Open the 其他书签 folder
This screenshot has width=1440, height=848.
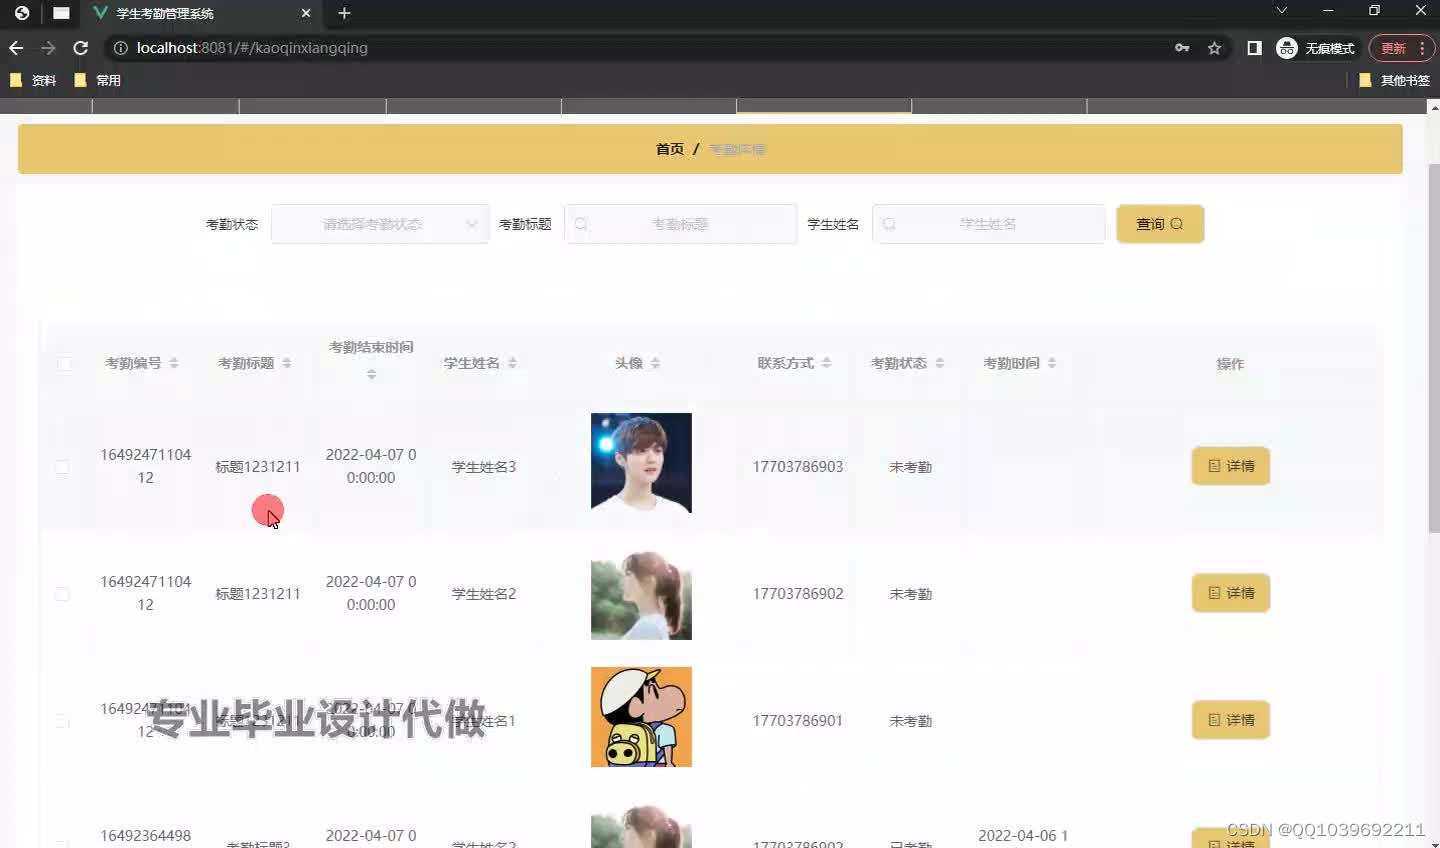point(1395,80)
